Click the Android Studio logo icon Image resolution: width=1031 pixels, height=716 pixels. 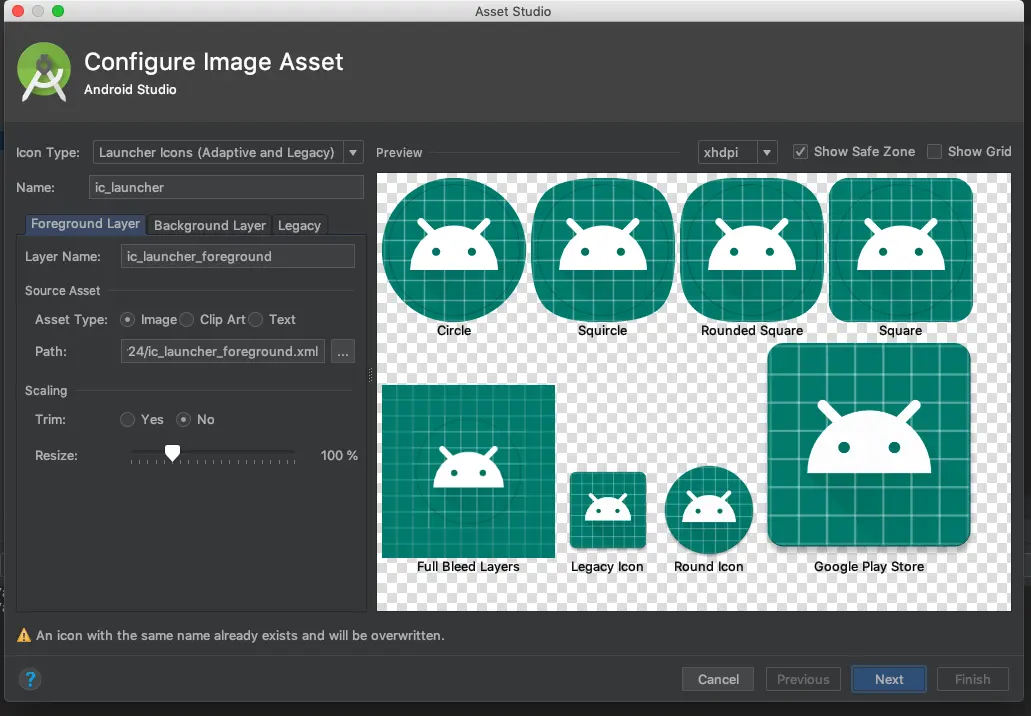[x=43, y=72]
